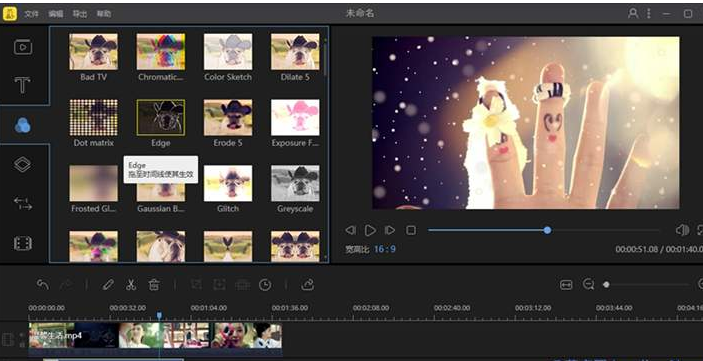Open the Transitions arrows sidebar icon
The height and width of the screenshot is (361, 703).
[x=23, y=204]
